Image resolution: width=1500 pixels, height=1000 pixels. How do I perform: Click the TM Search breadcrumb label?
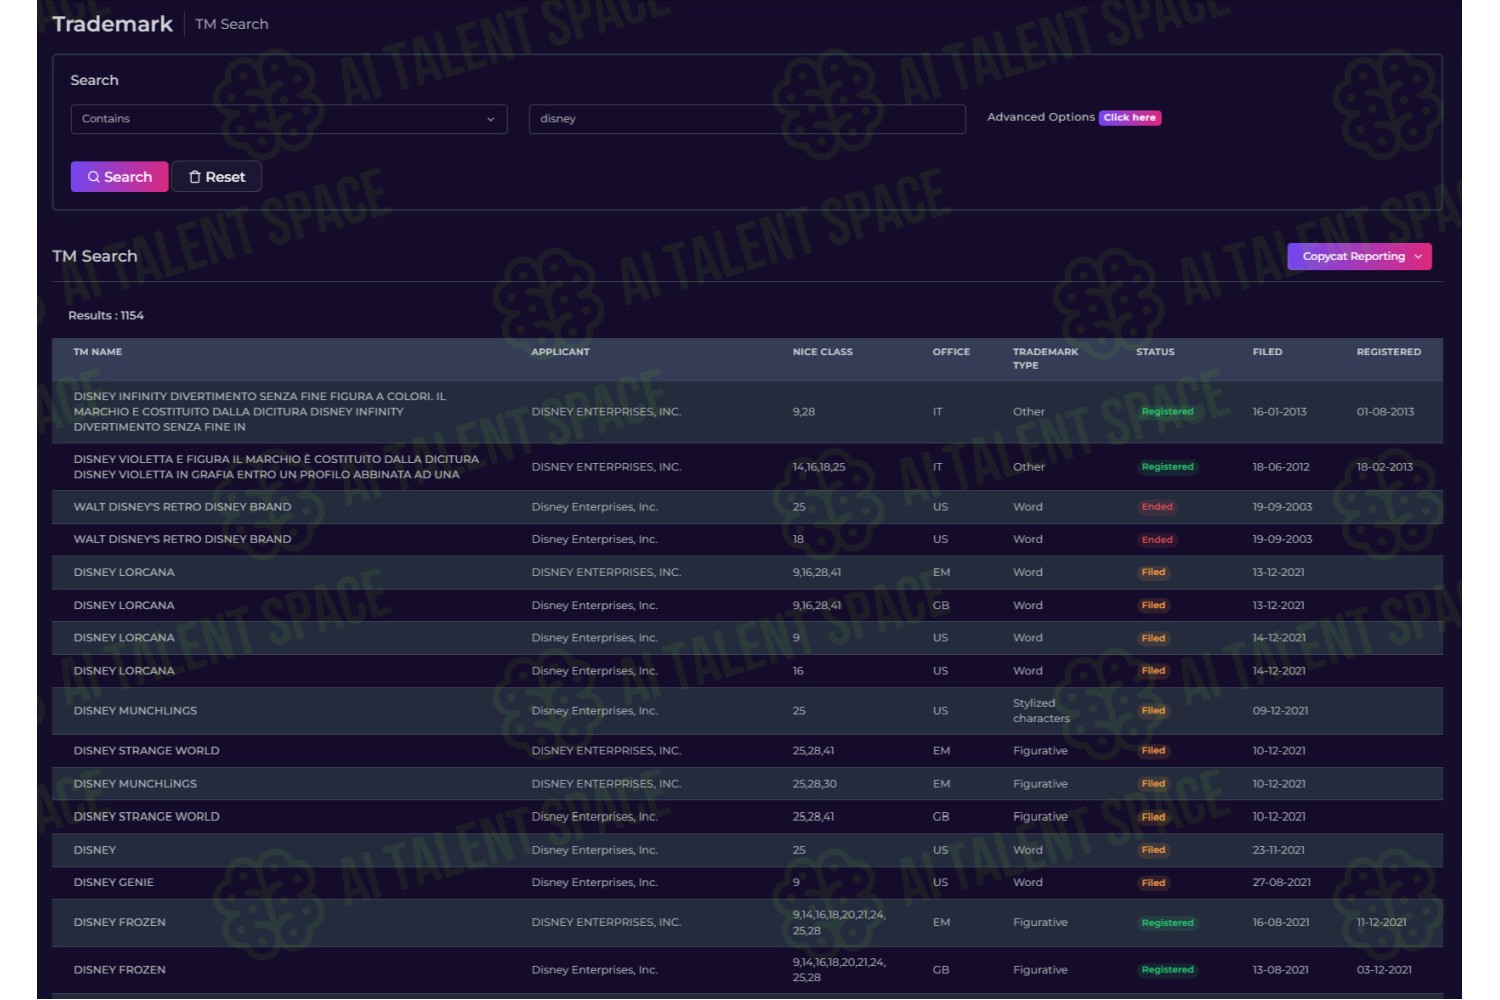[232, 24]
